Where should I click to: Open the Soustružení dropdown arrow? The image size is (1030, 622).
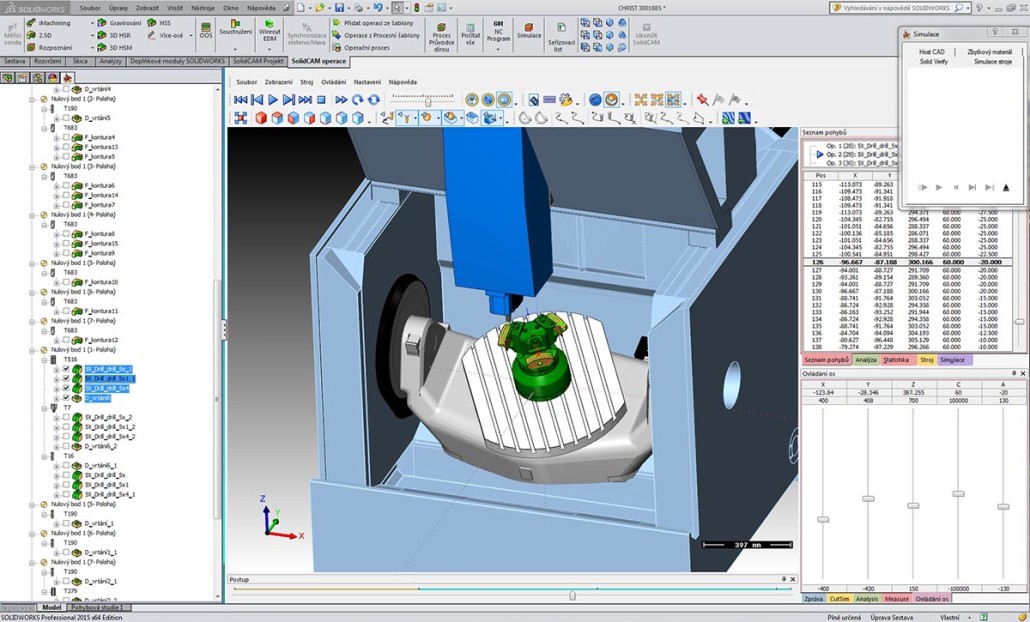(x=235, y=49)
